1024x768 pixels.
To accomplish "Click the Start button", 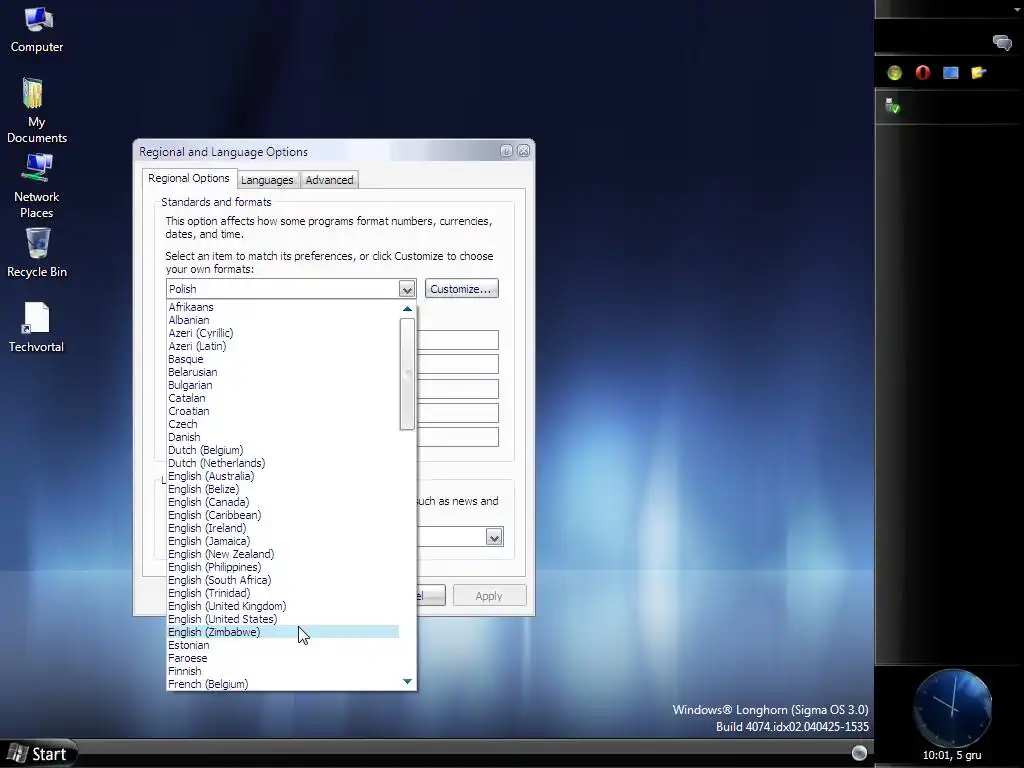I will click(39, 754).
